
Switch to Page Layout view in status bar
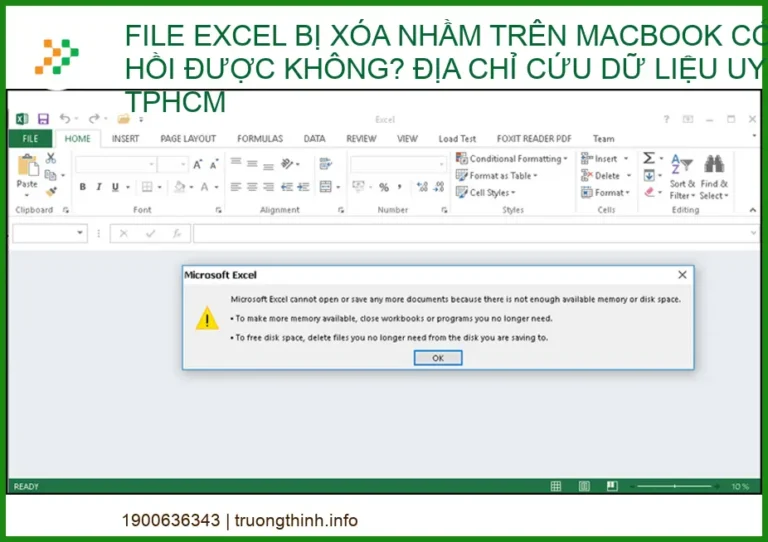(584, 486)
